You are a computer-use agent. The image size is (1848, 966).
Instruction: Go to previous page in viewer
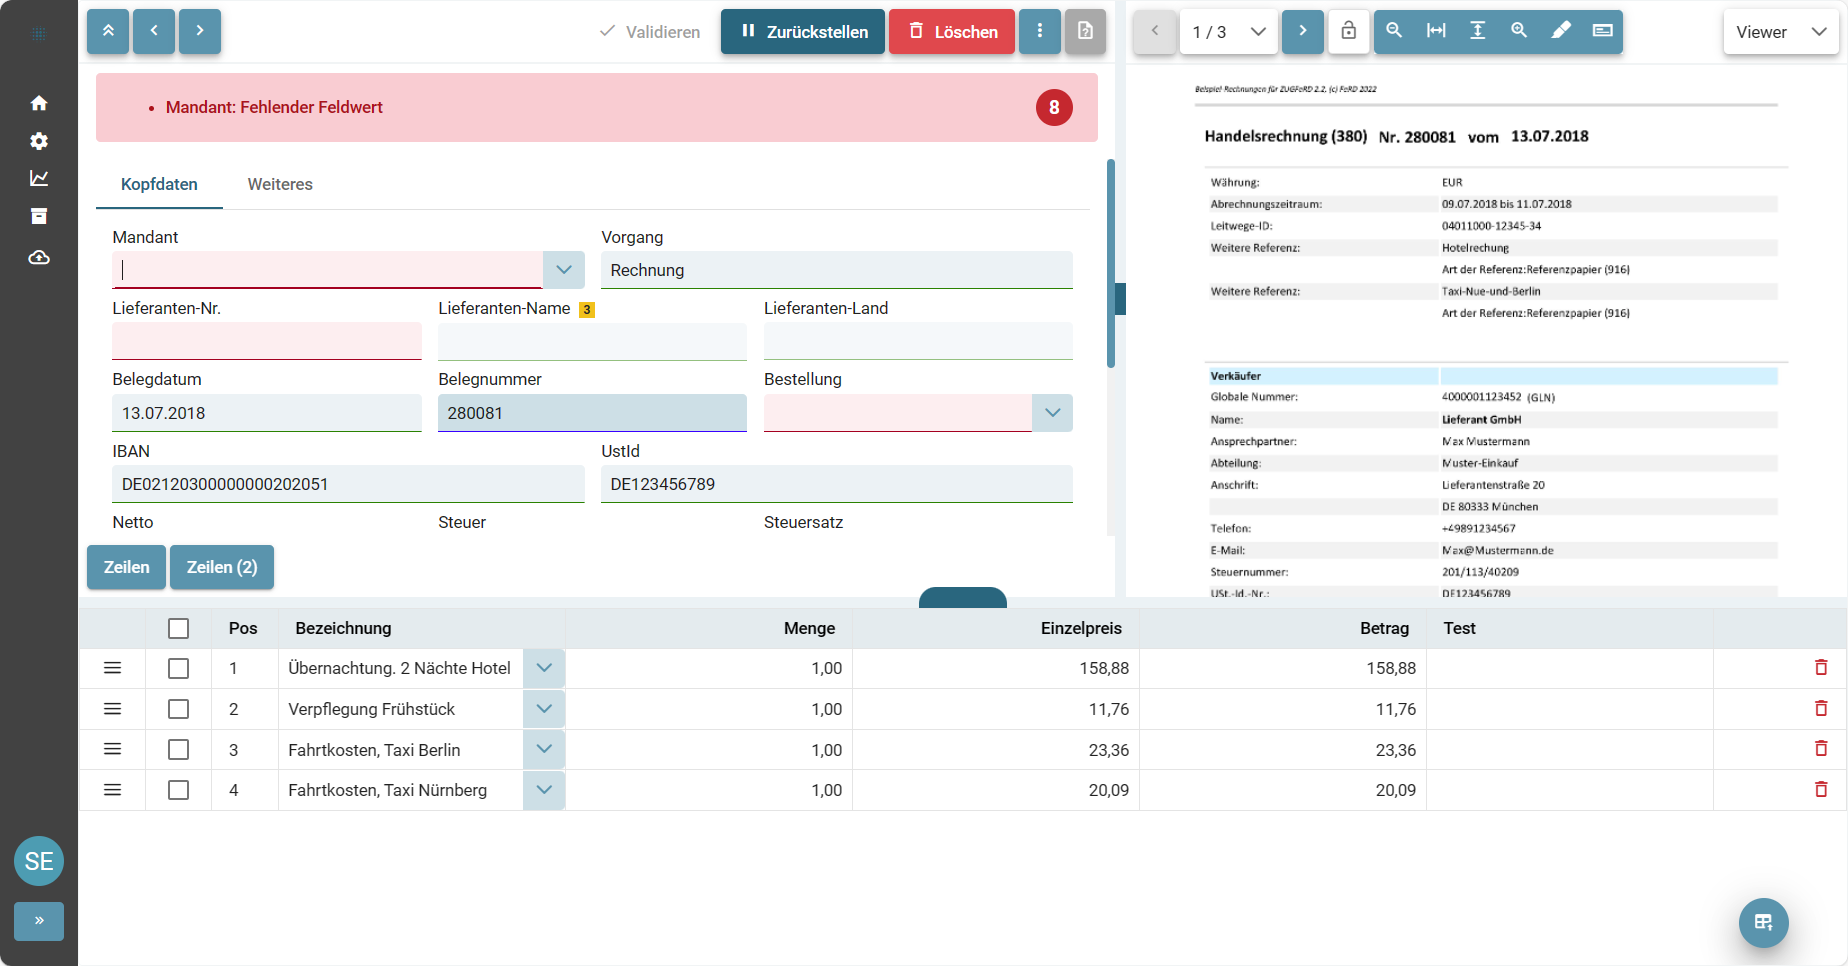click(1155, 31)
